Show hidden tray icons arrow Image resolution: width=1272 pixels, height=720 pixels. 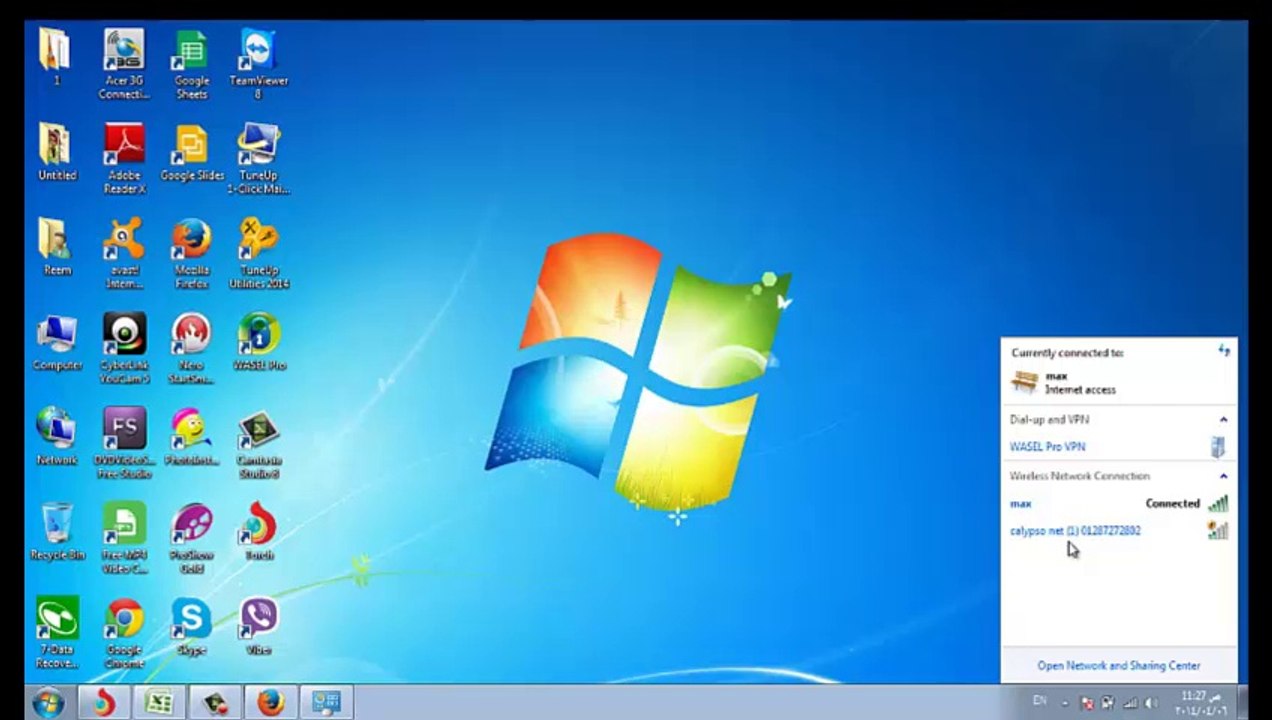pyautogui.click(x=1065, y=704)
